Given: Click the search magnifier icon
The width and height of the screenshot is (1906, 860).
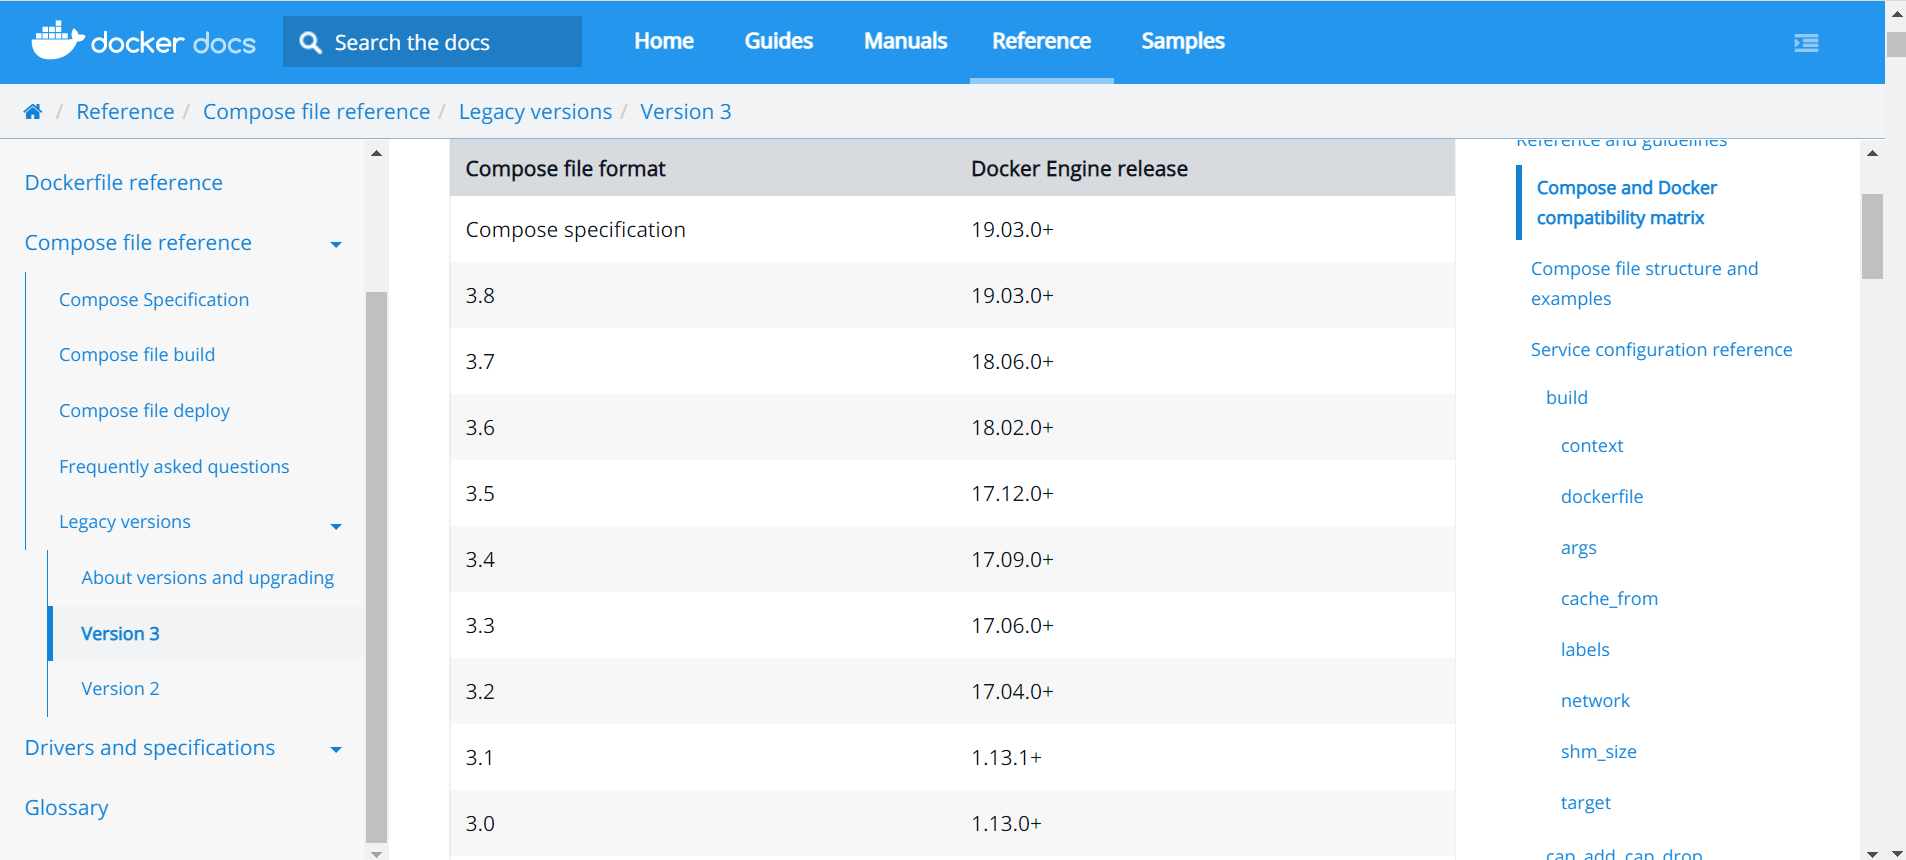Looking at the screenshot, I should (x=310, y=42).
